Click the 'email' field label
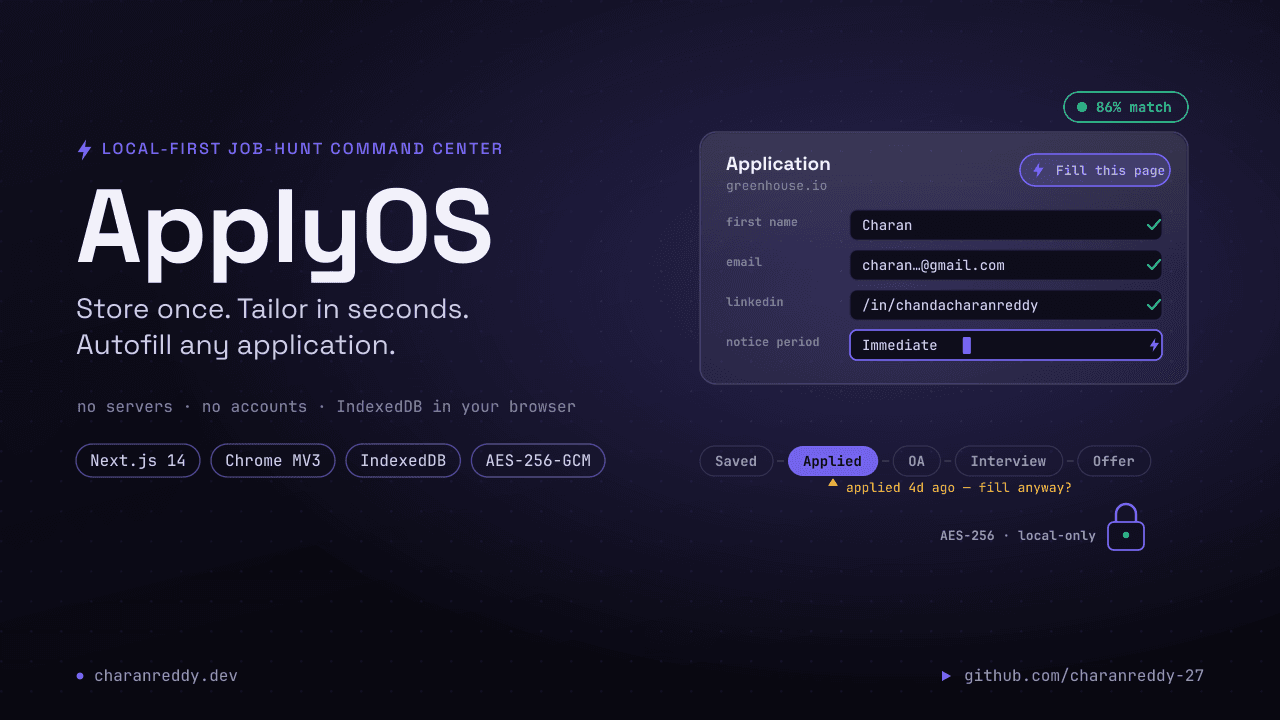 [744, 262]
